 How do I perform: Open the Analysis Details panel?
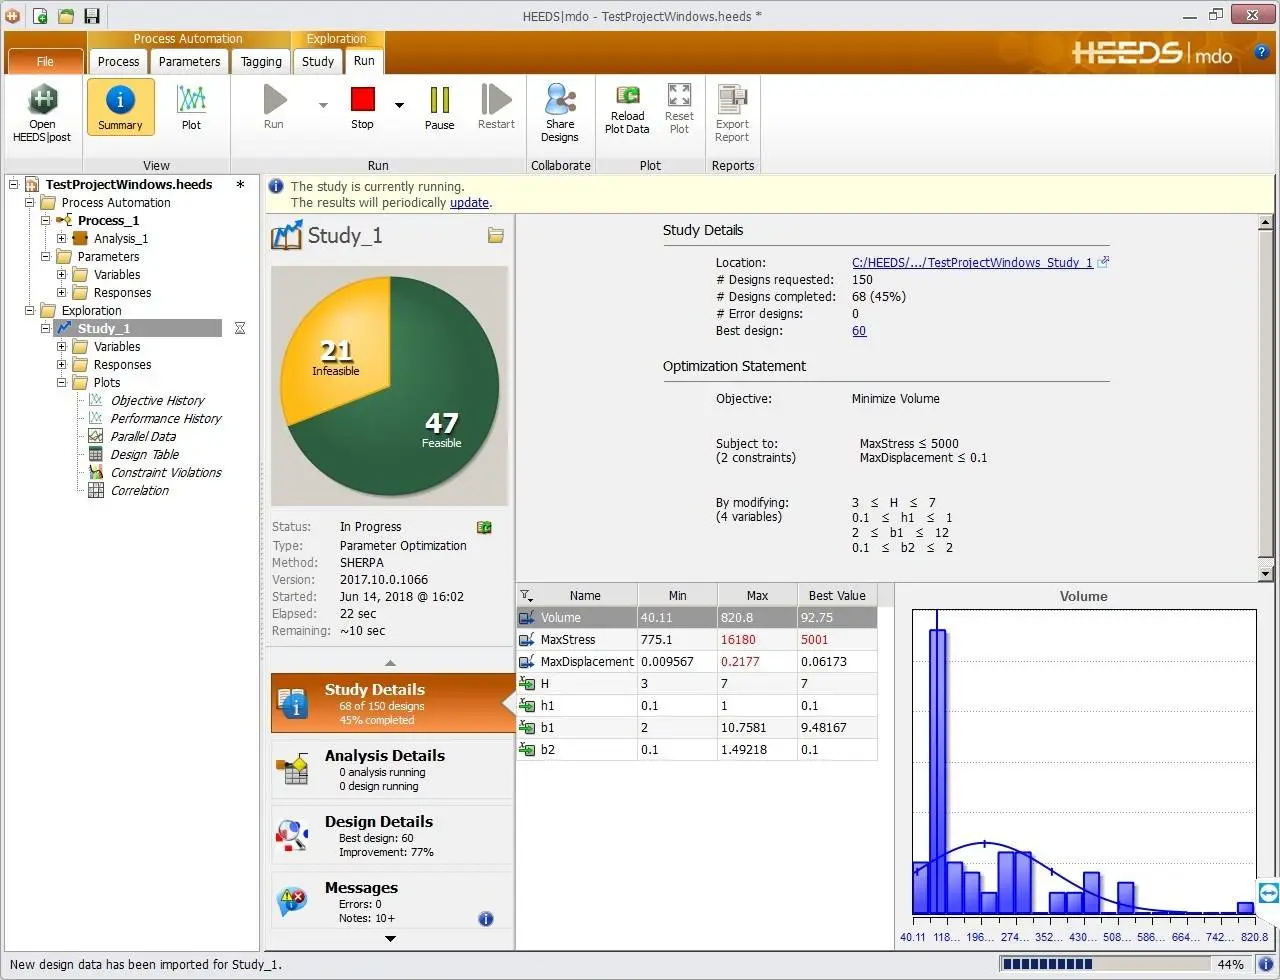point(391,769)
